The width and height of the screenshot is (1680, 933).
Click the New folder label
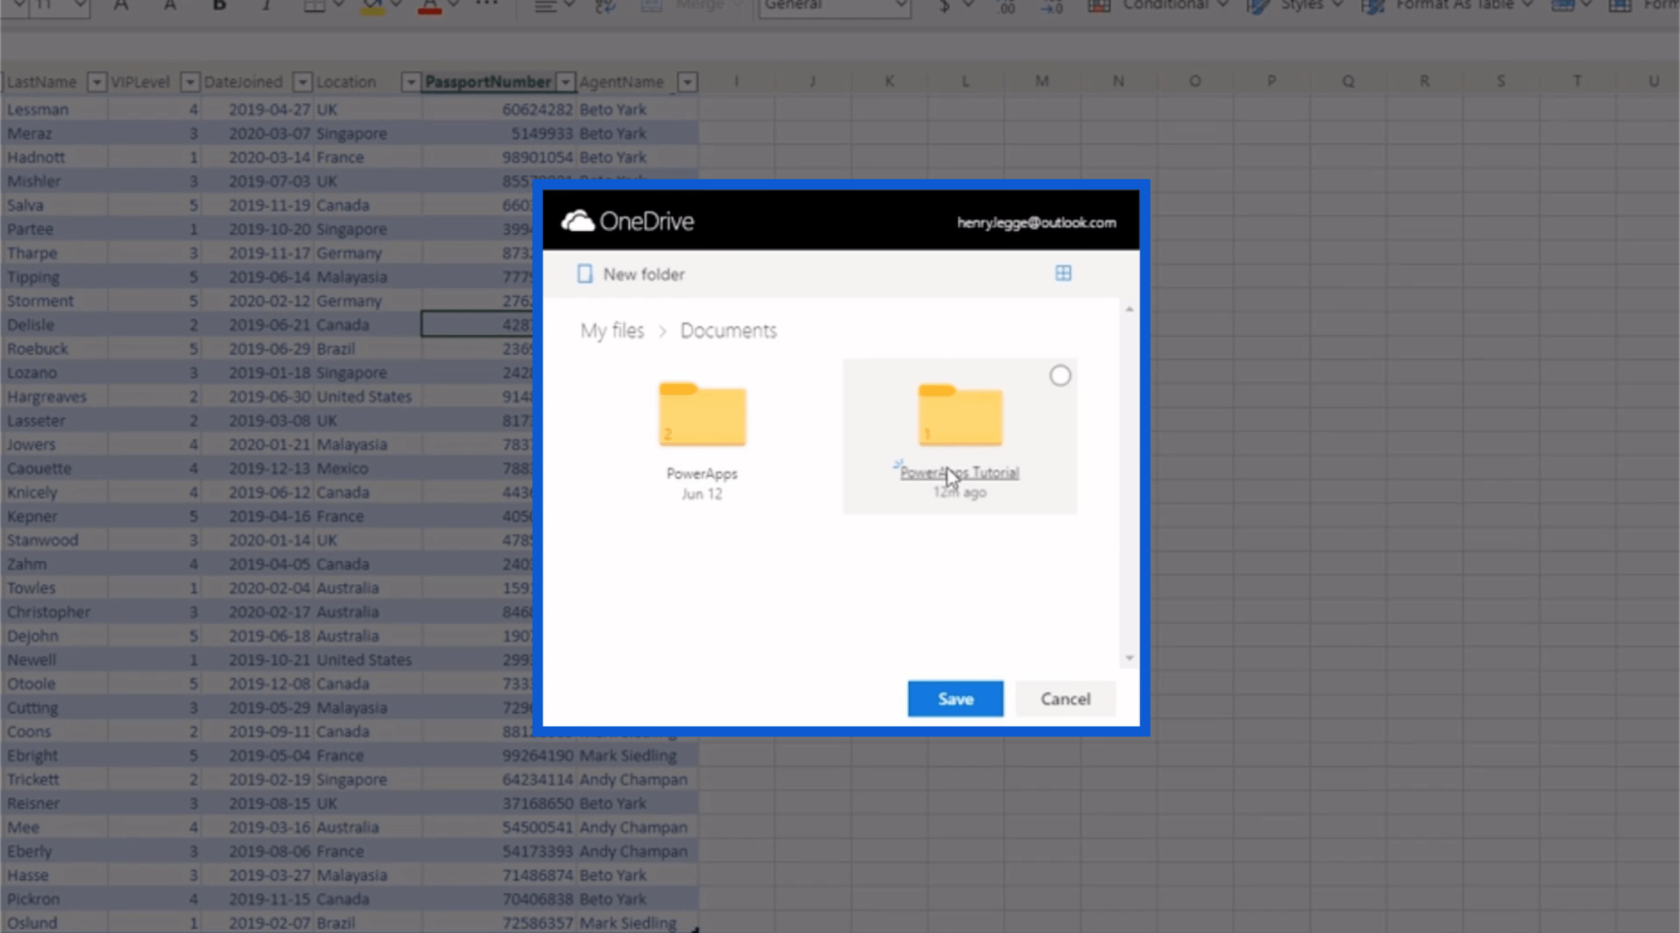click(644, 274)
